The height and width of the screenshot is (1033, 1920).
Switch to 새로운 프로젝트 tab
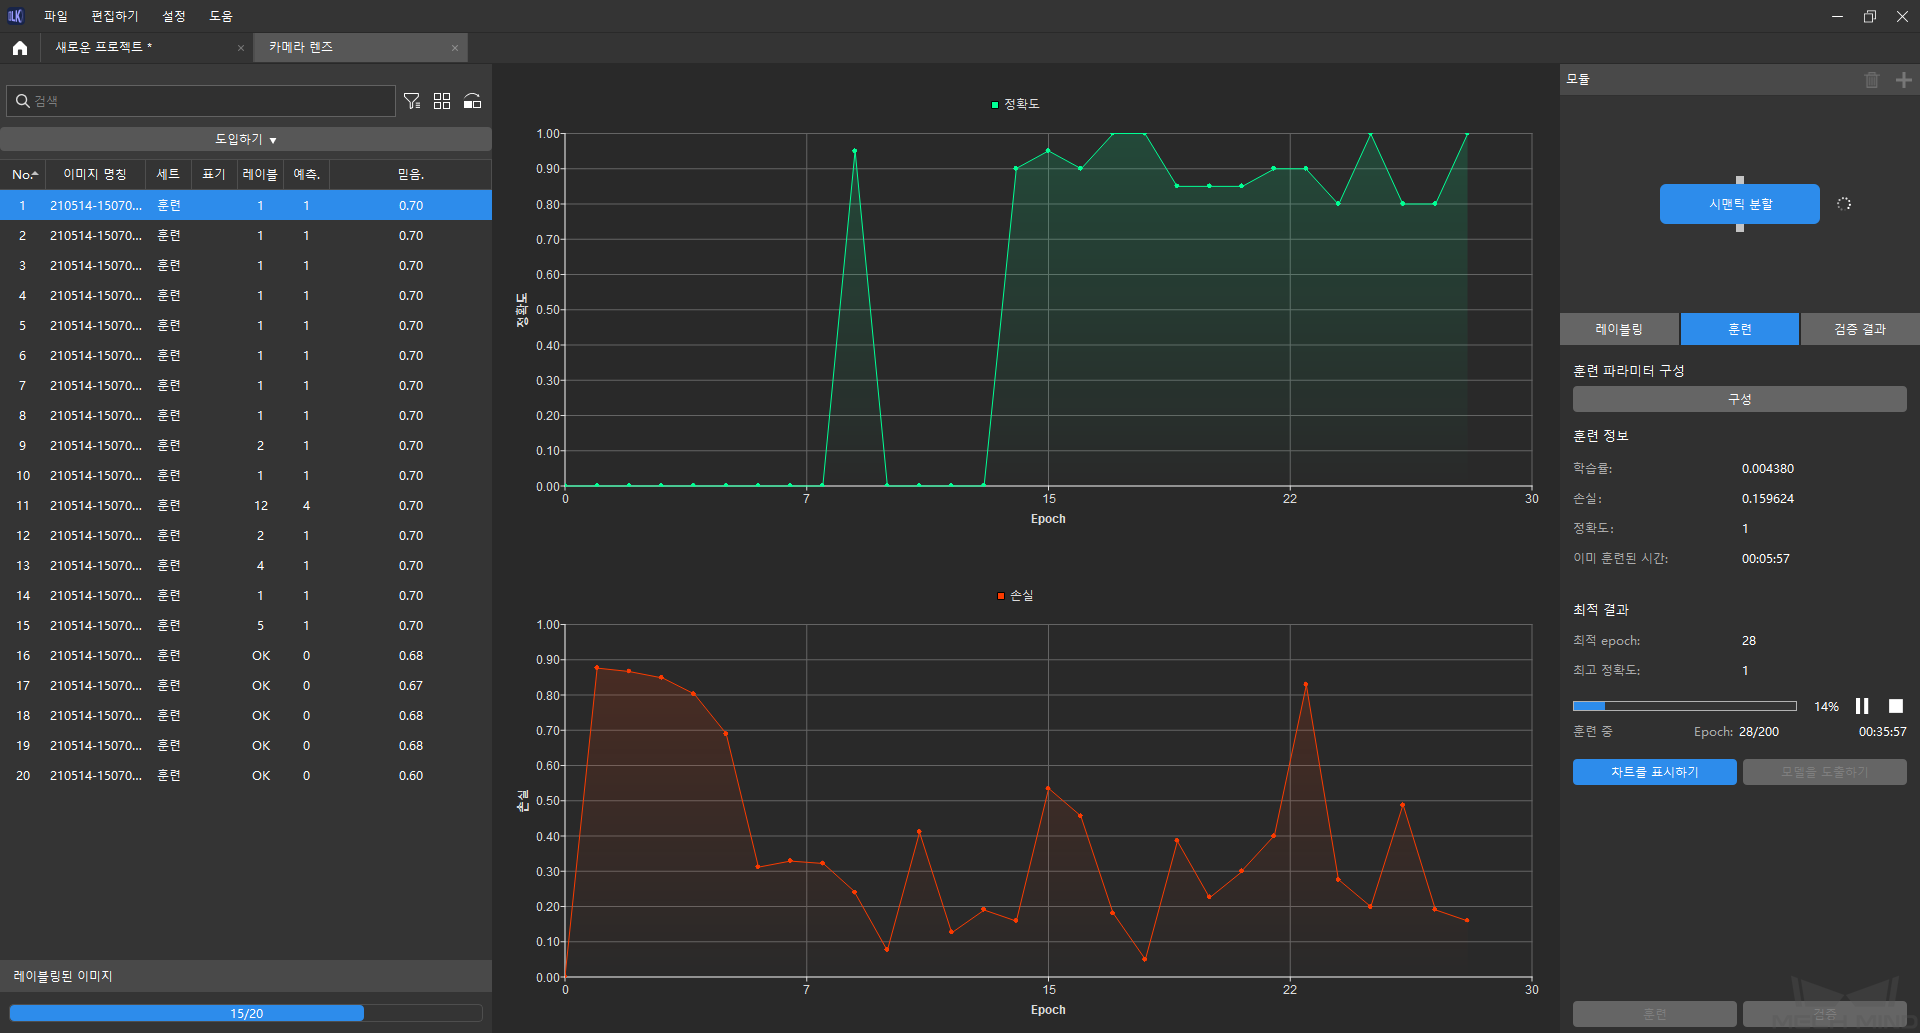click(x=146, y=47)
